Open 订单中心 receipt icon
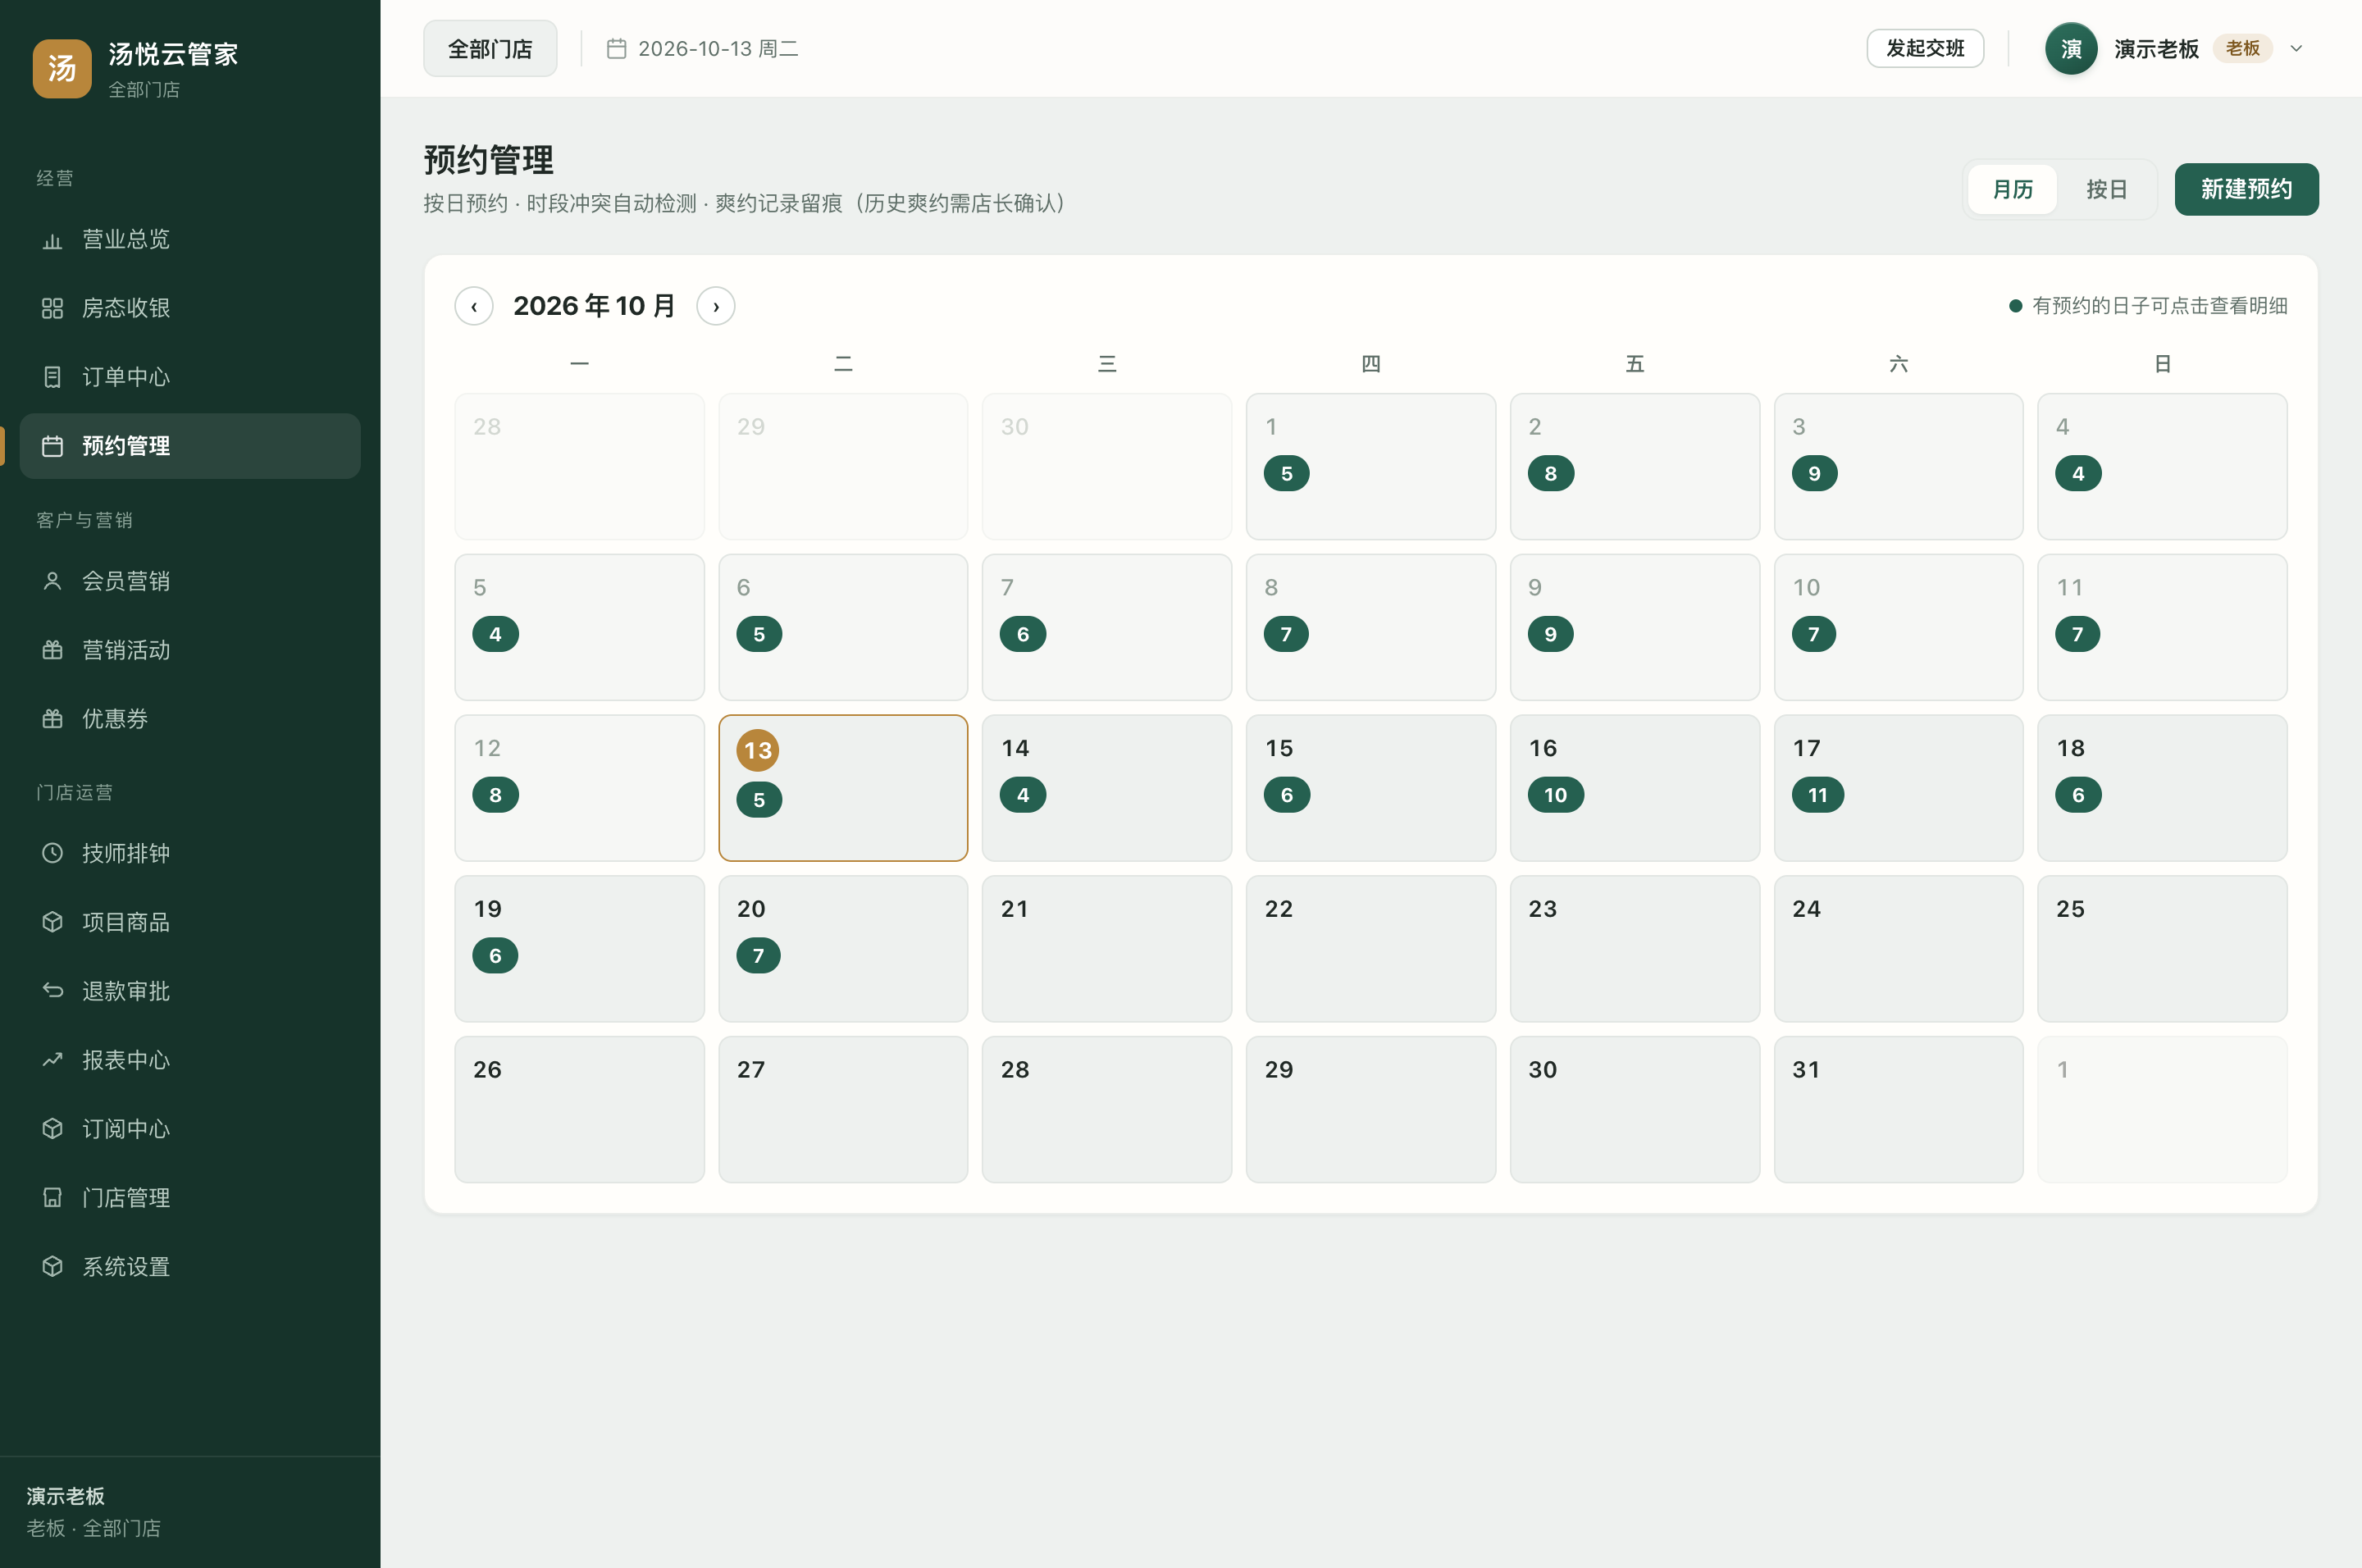 (52, 377)
